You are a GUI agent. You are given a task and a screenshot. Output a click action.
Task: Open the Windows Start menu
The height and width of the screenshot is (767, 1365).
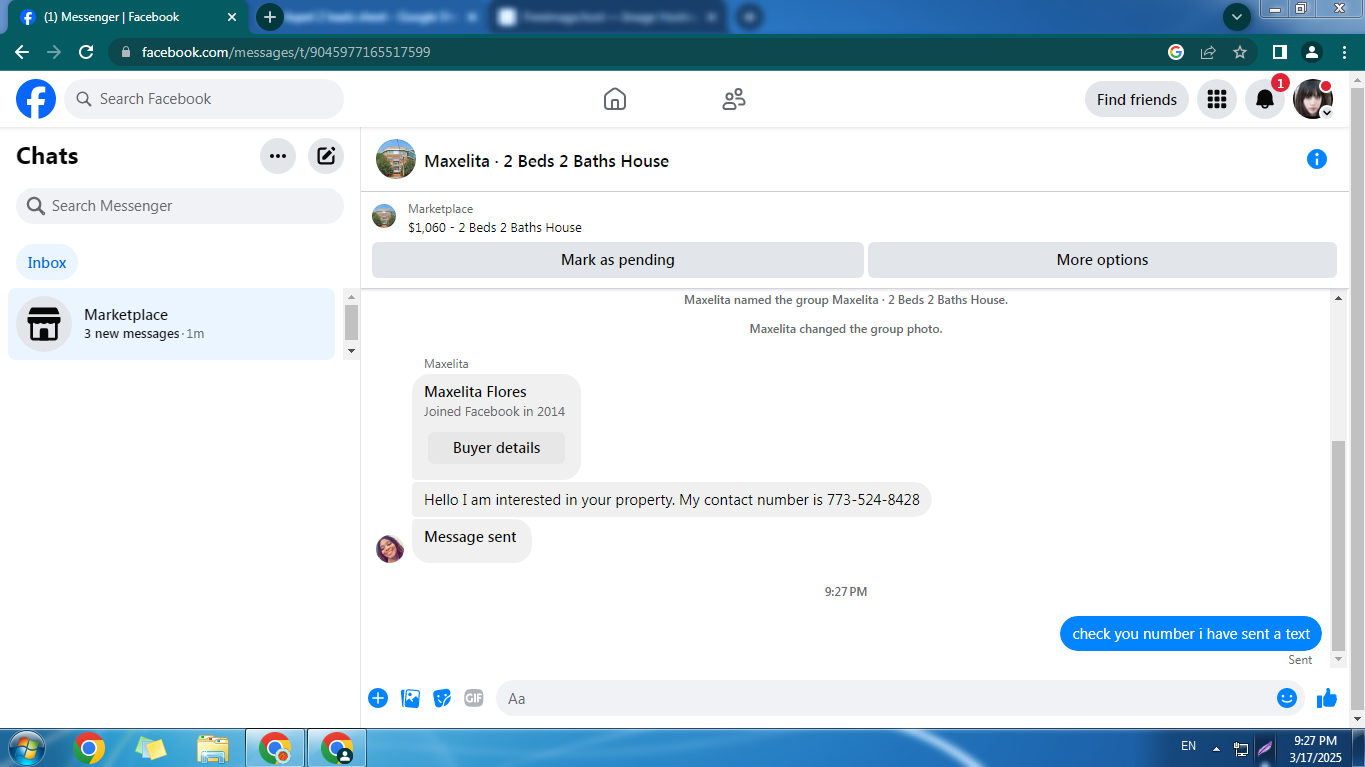pyautogui.click(x=25, y=748)
